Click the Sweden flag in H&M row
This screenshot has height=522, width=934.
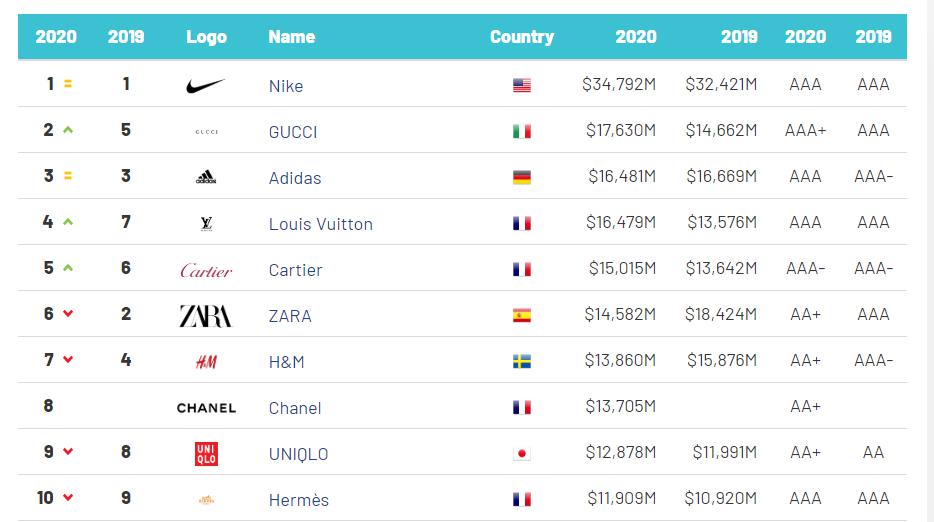click(521, 362)
